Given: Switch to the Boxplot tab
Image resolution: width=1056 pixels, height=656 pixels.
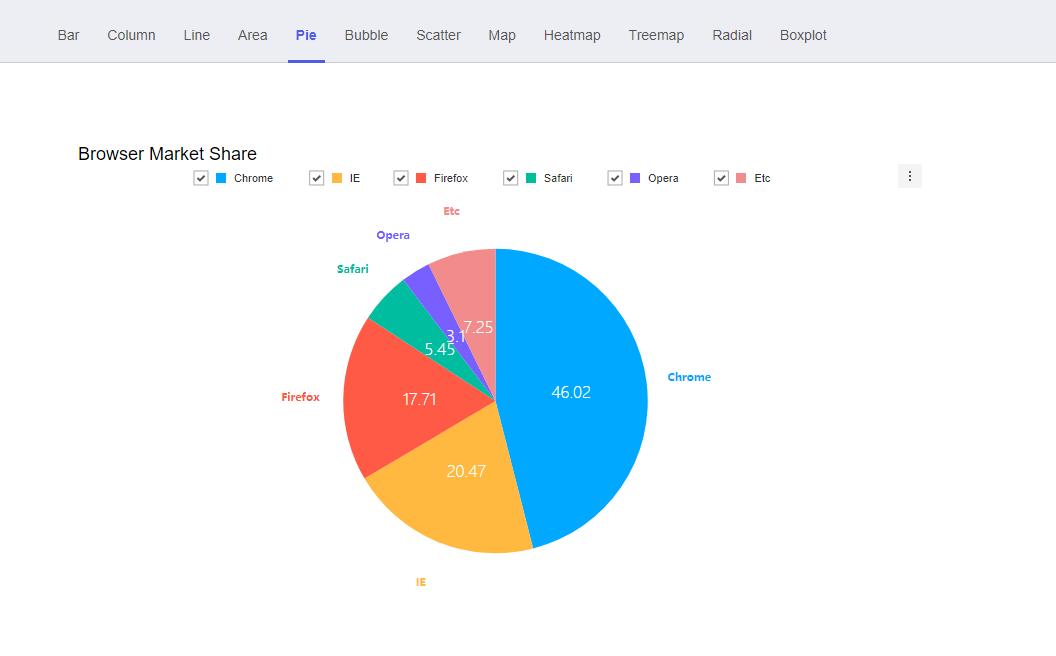Looking at the screenshot, I should [803, 35].
